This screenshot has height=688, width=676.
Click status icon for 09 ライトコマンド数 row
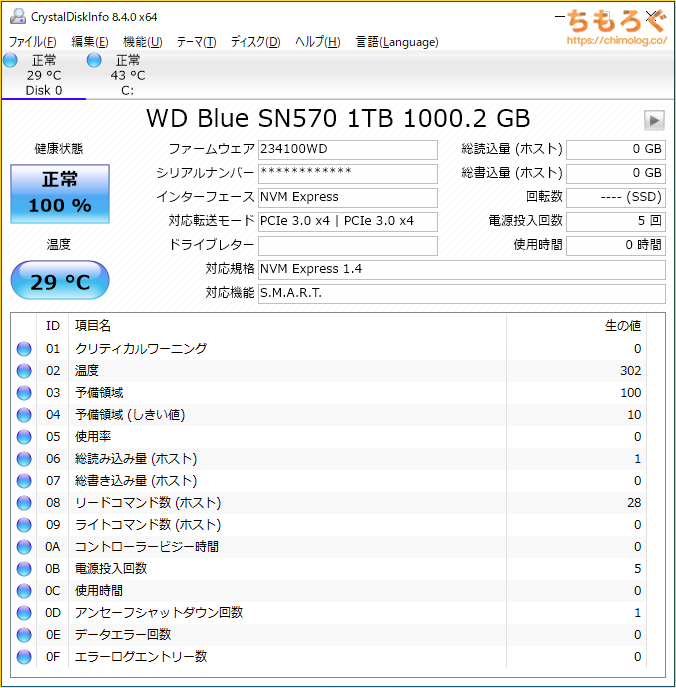[x=24, y=525]
